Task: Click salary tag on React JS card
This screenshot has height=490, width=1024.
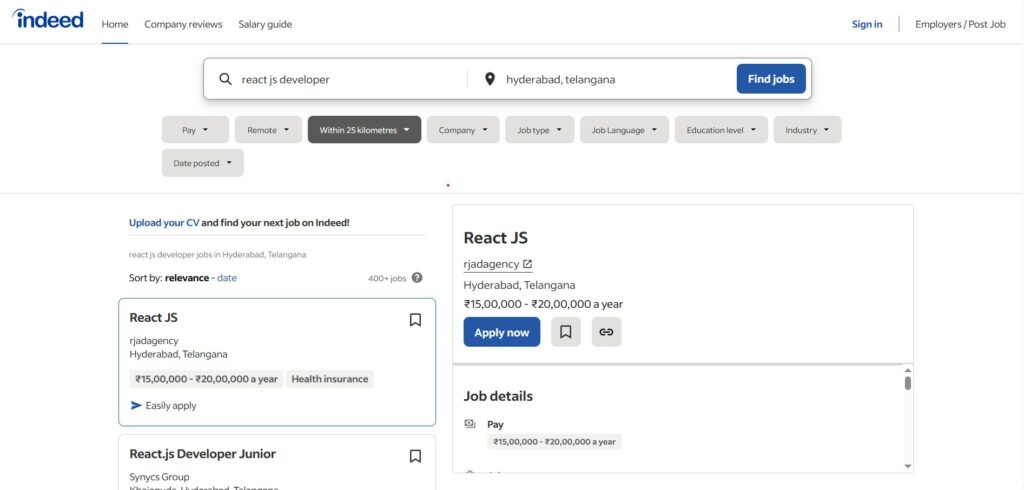Action: [x=206, y=379]
